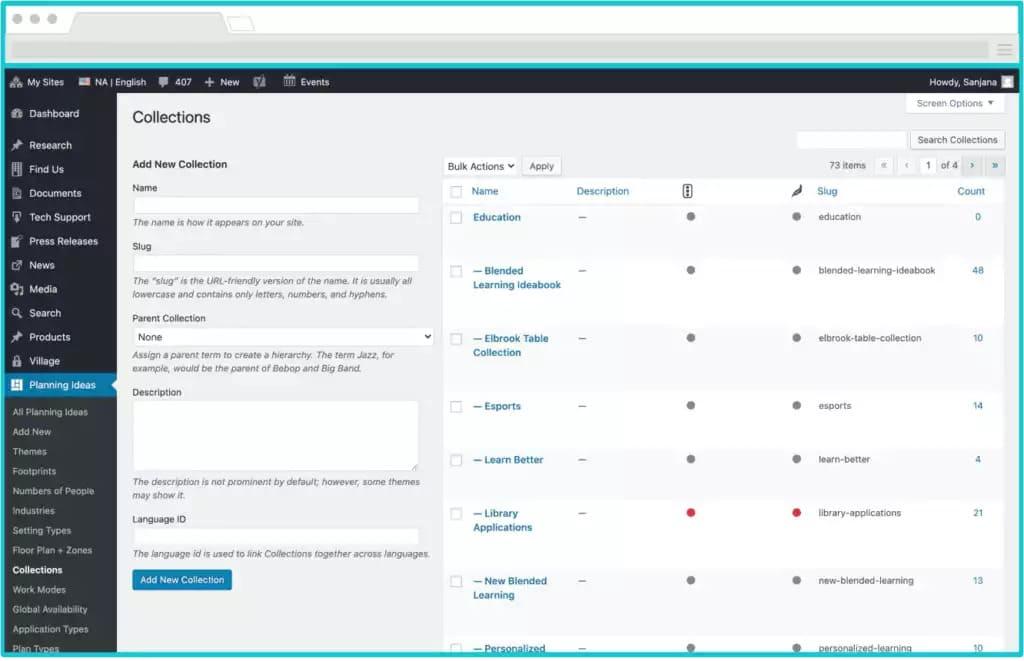1024x661 pixels.
Task: Open the My Sites network icon
Action: click(x=16, y=82)
